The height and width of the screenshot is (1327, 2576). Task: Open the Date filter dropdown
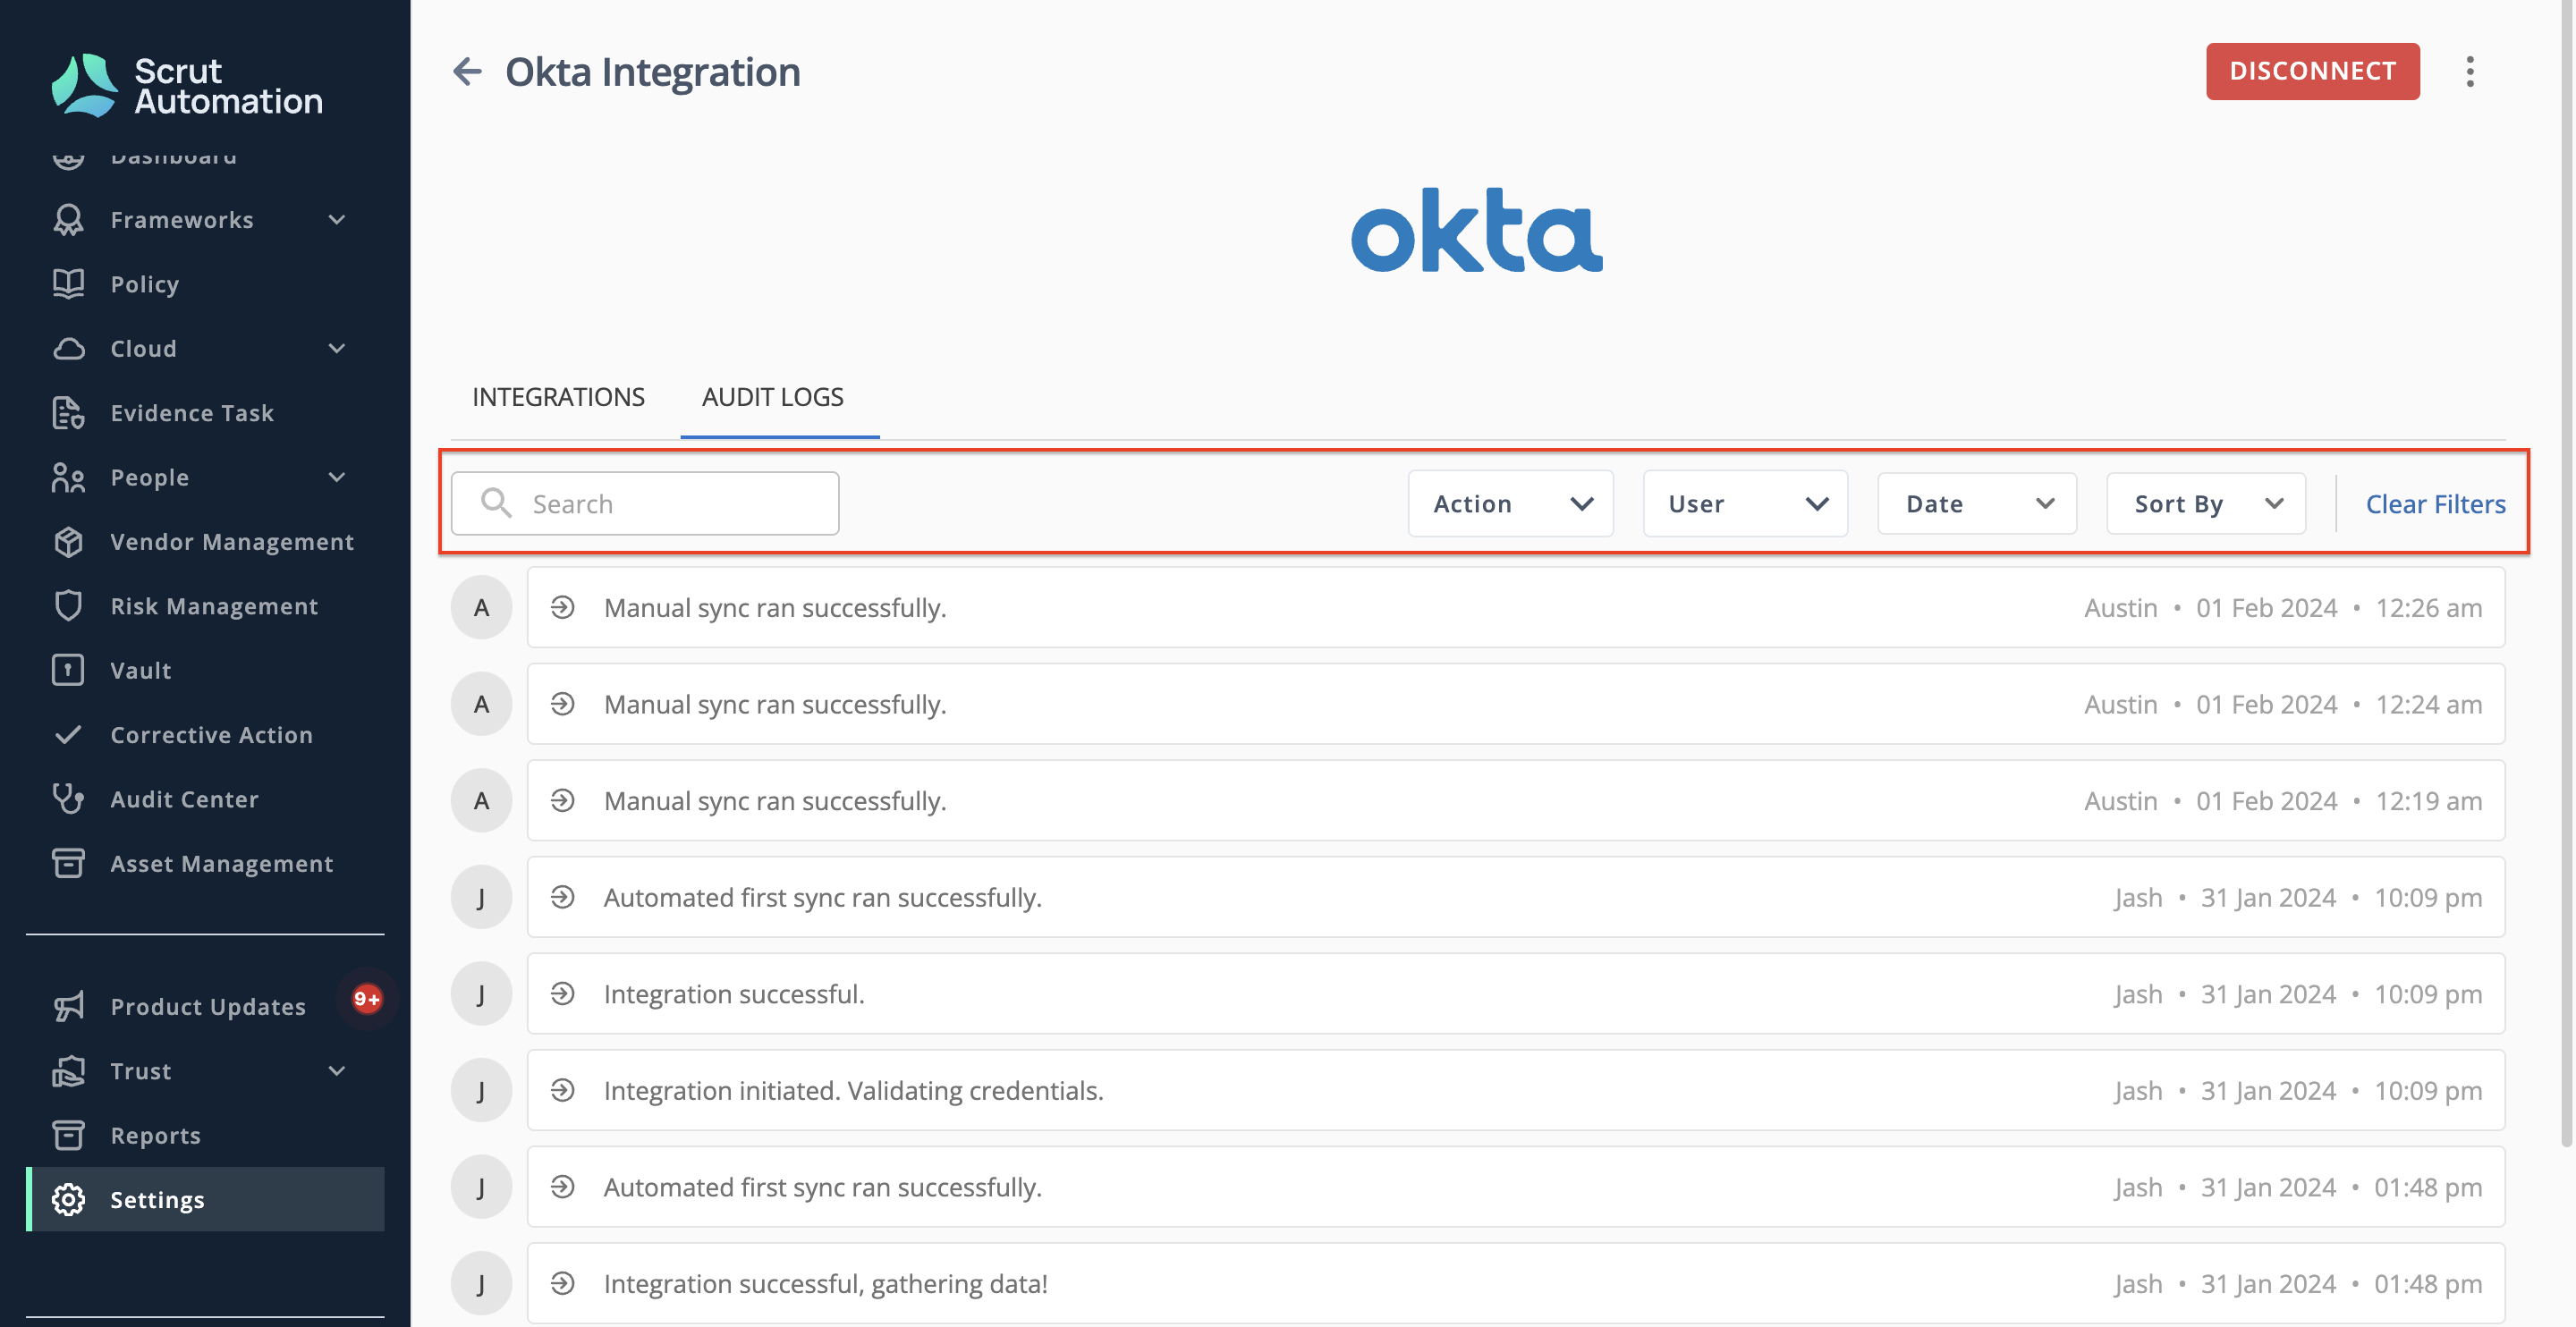[x=1977, y=504]
